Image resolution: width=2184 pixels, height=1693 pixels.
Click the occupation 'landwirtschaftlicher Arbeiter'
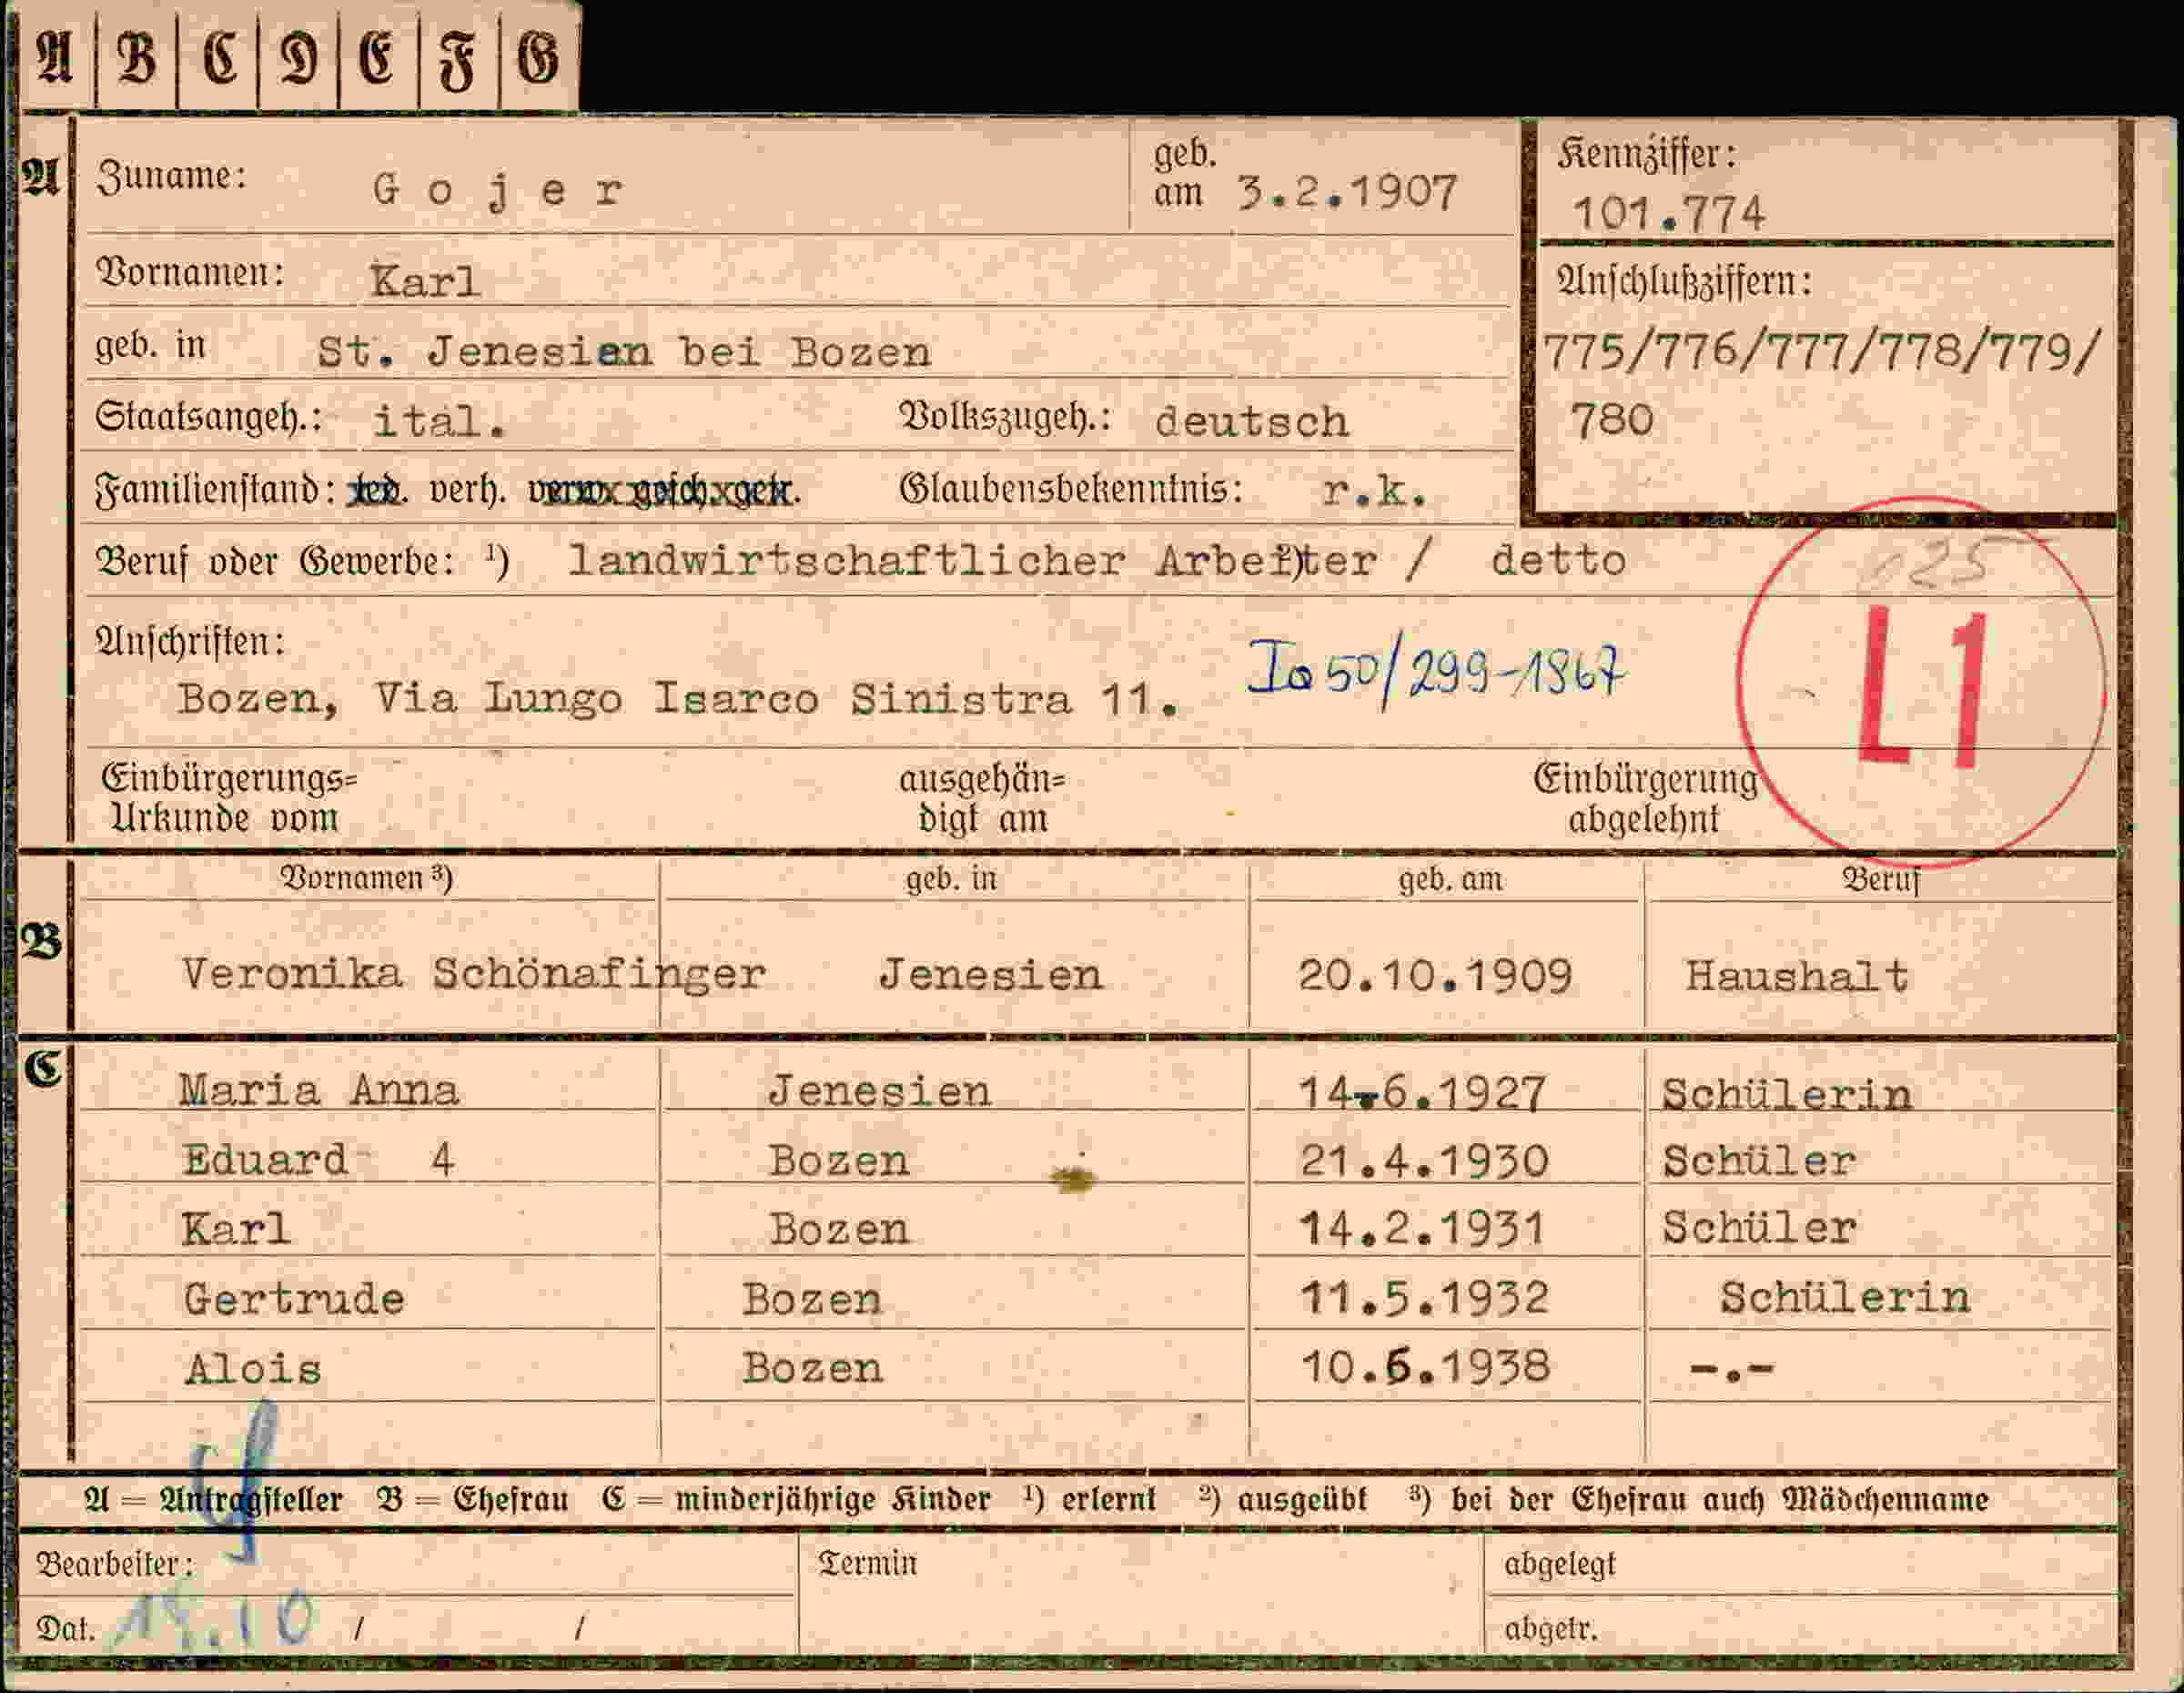(x=971, y=560)
